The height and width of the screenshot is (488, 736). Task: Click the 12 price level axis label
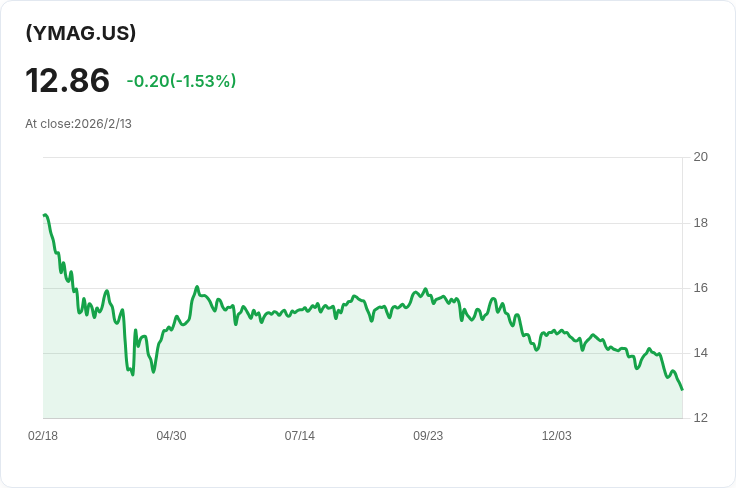(x=700, y=418)
